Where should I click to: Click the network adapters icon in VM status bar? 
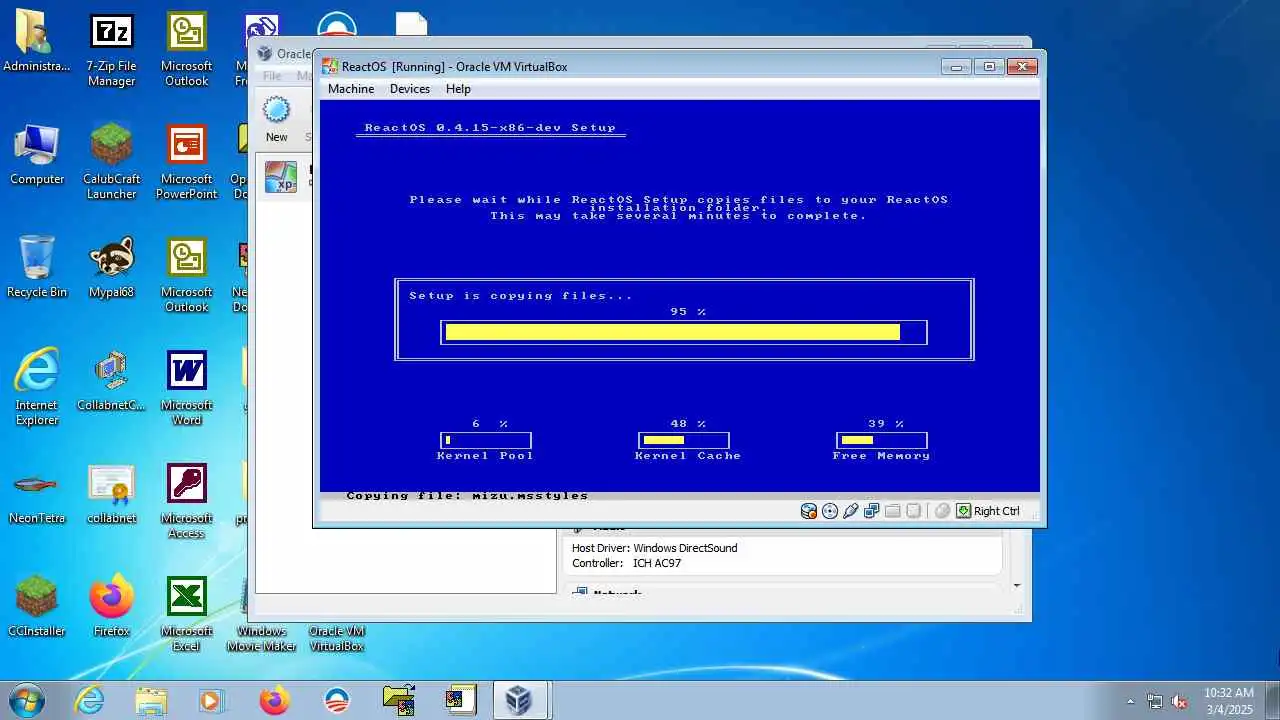(872, 511)
